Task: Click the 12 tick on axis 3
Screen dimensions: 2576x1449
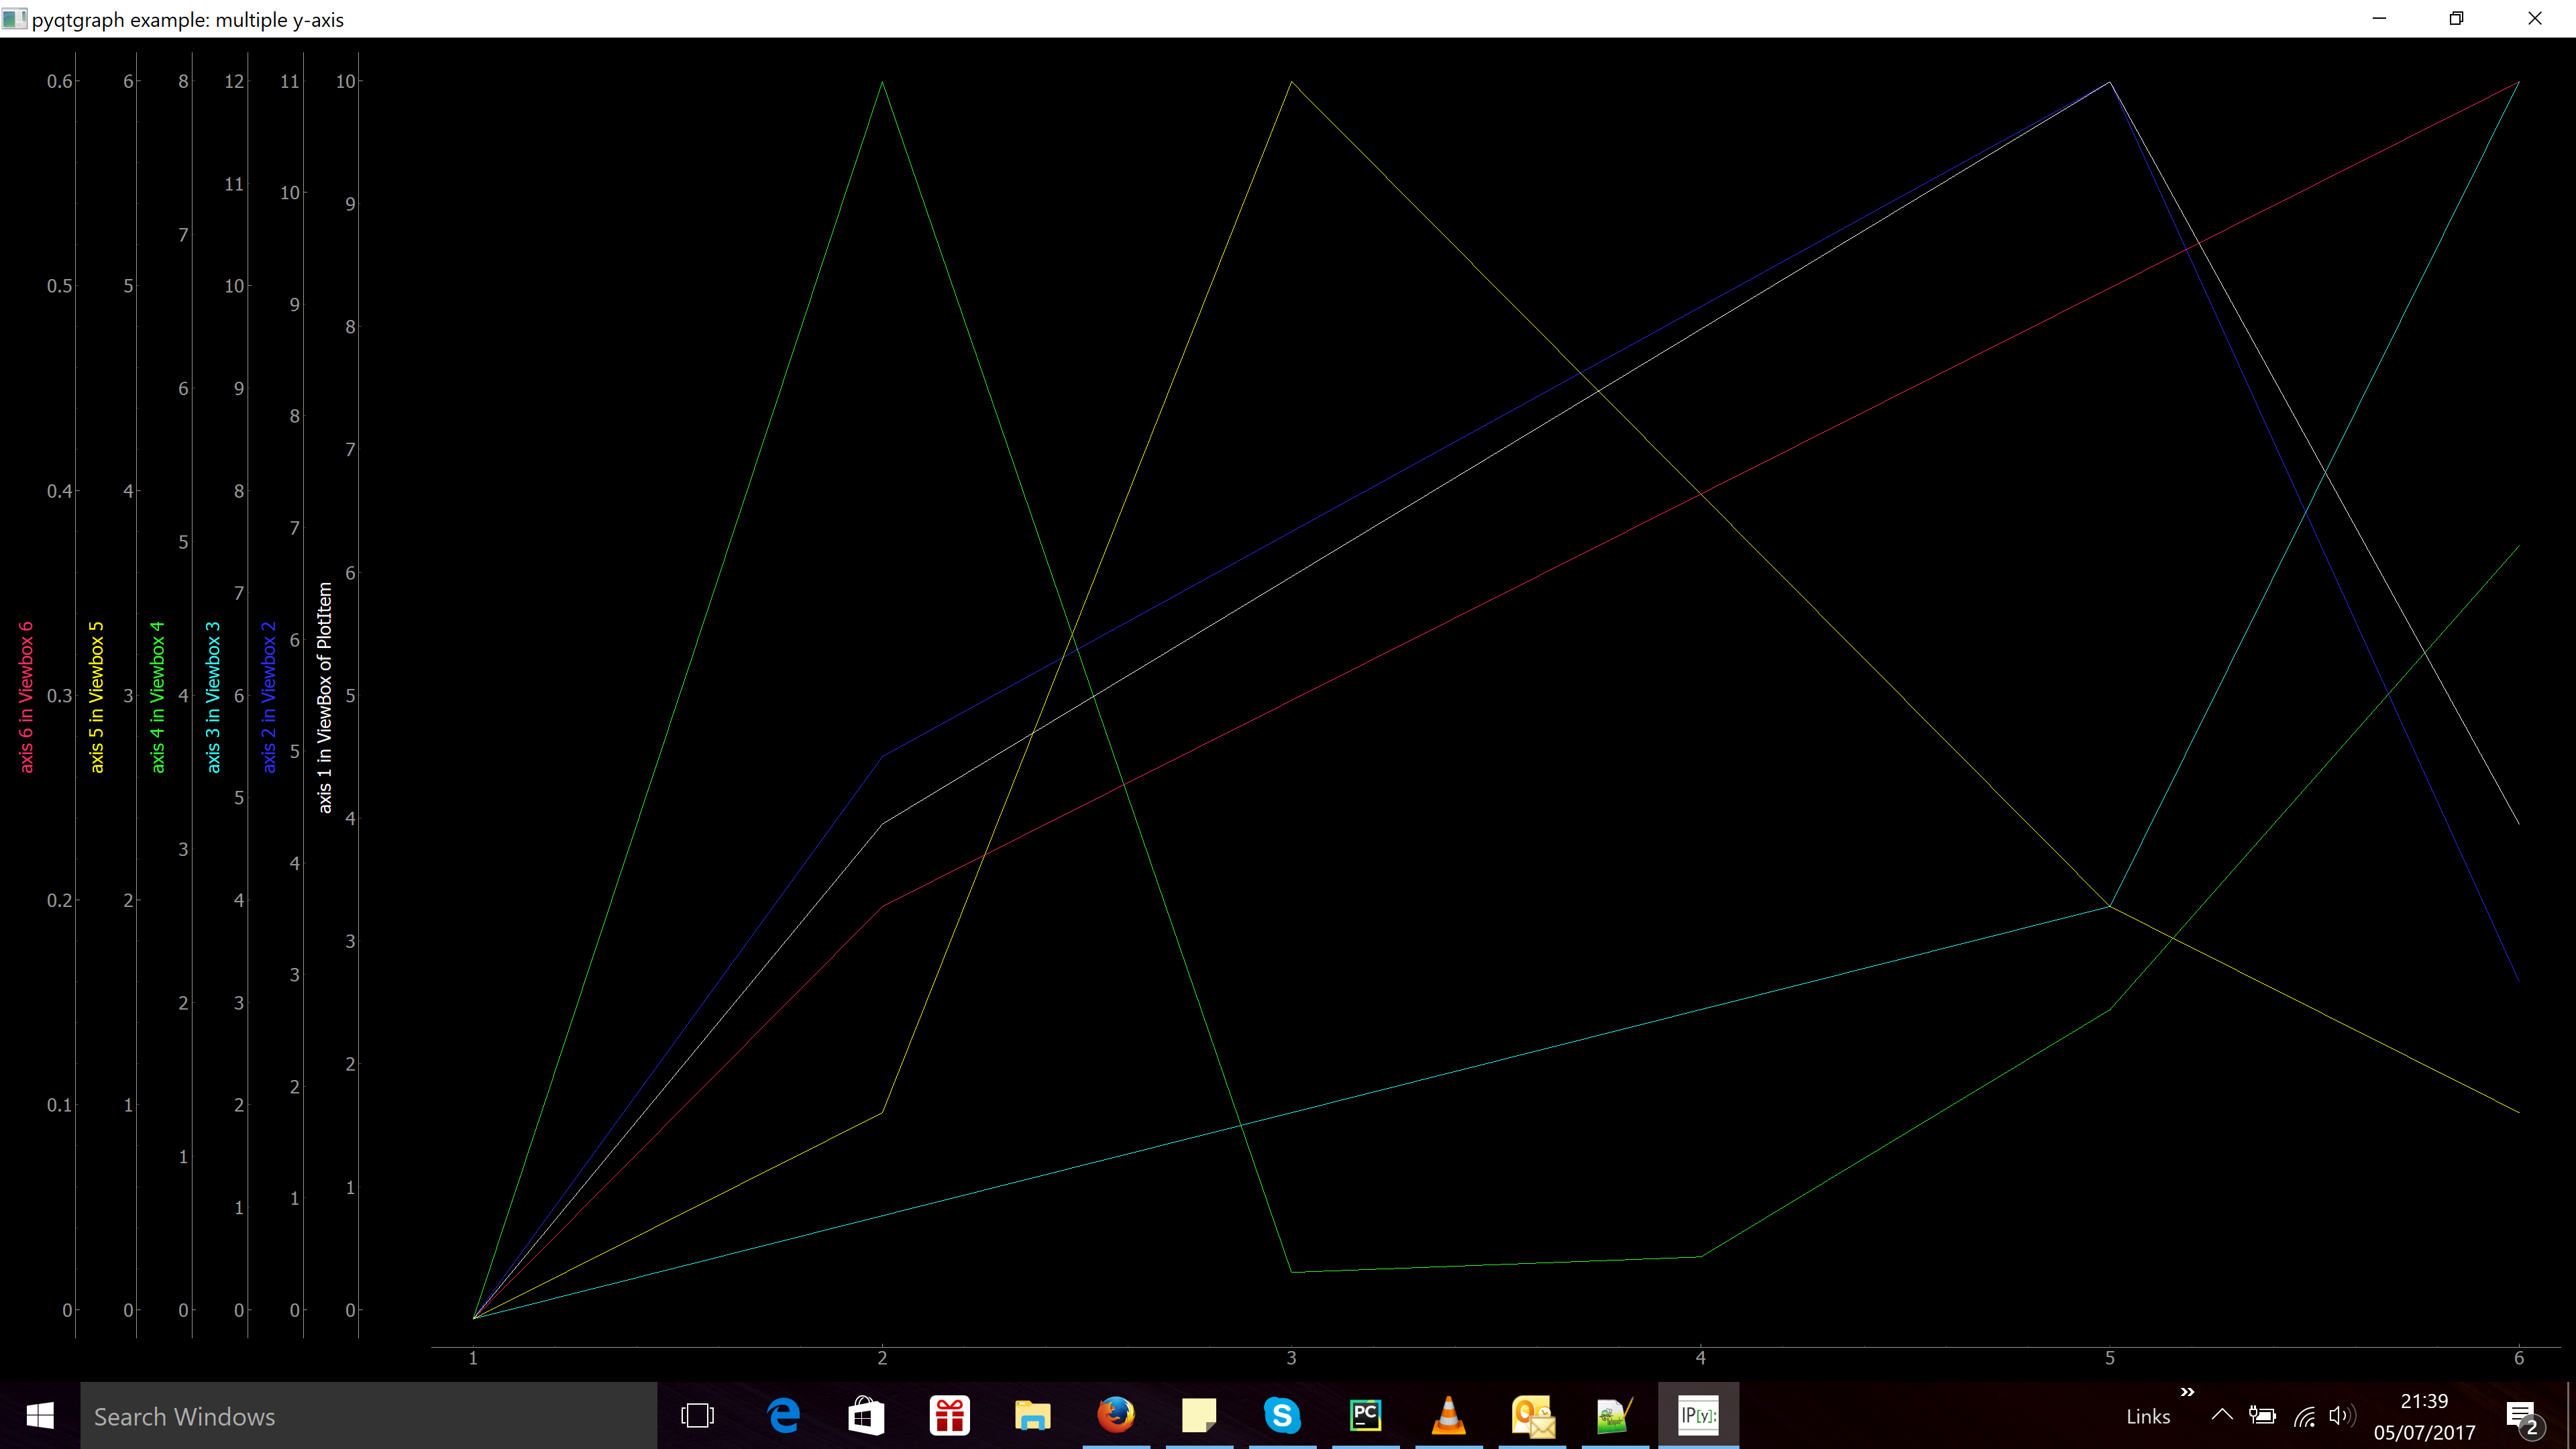Action: point(234,81)
